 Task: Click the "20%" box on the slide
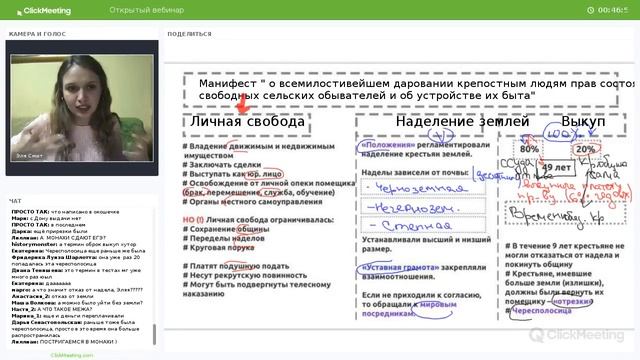[585, 149]
